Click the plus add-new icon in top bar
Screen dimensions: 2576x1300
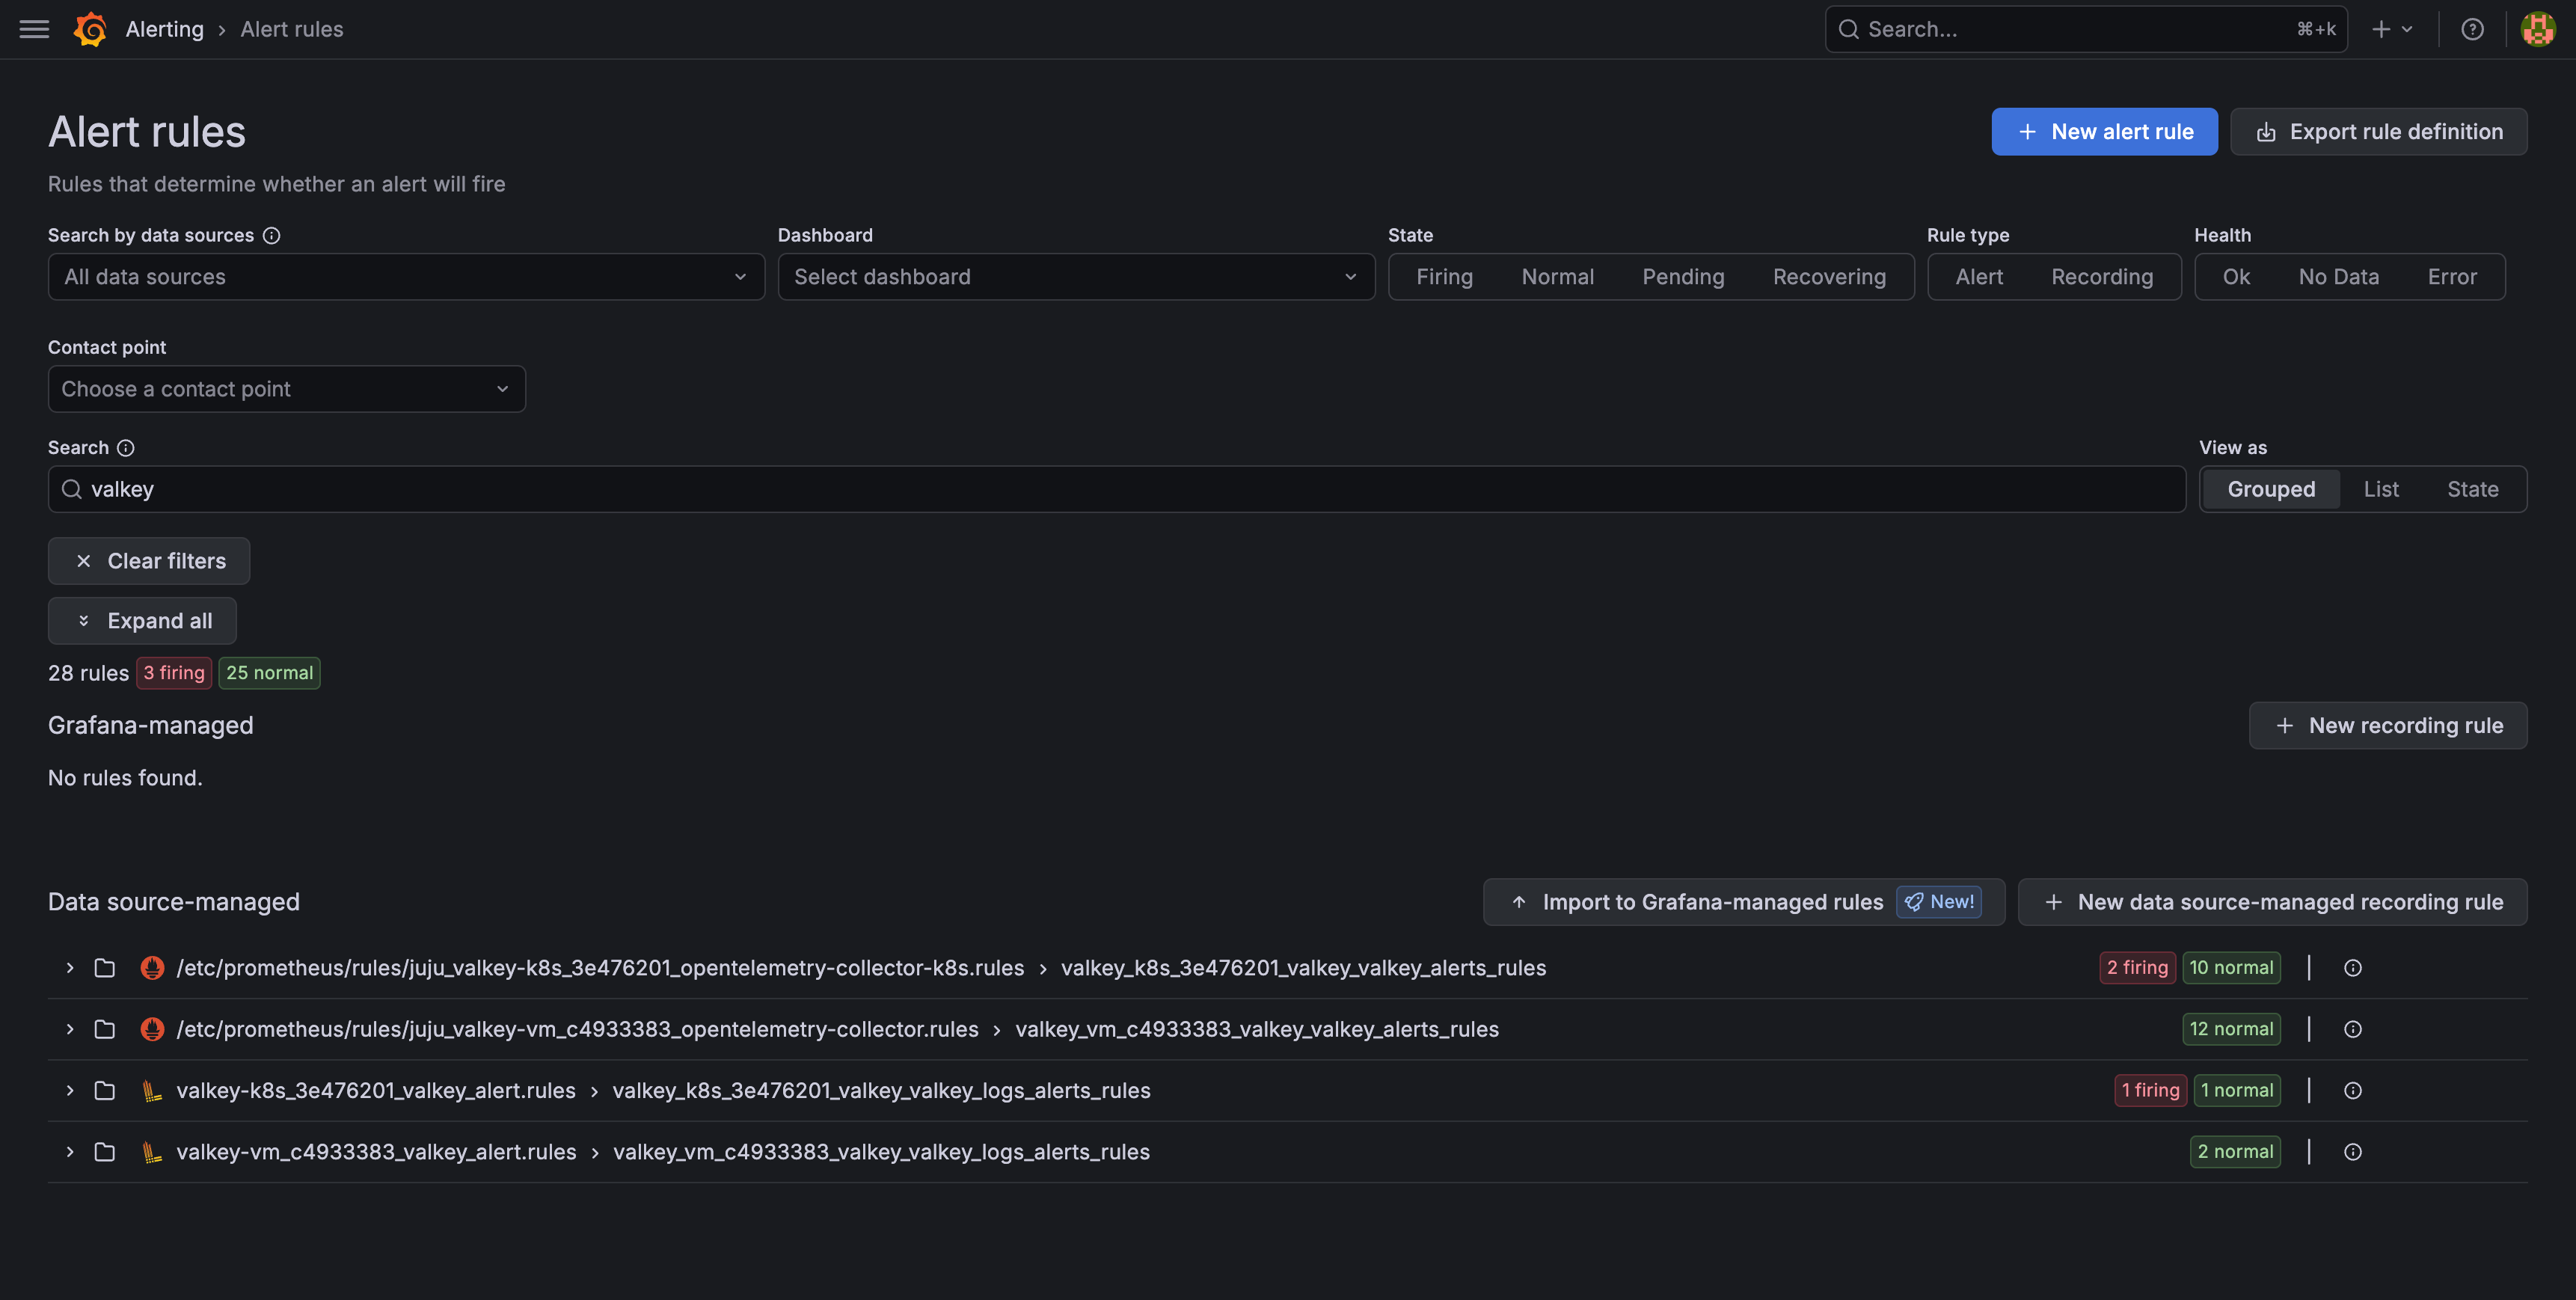(x=2381, y=29)
